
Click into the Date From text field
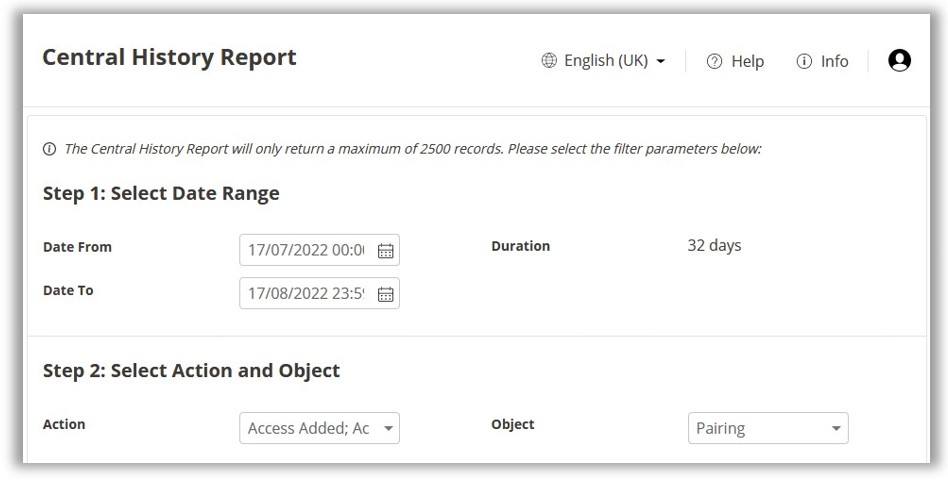306,250
